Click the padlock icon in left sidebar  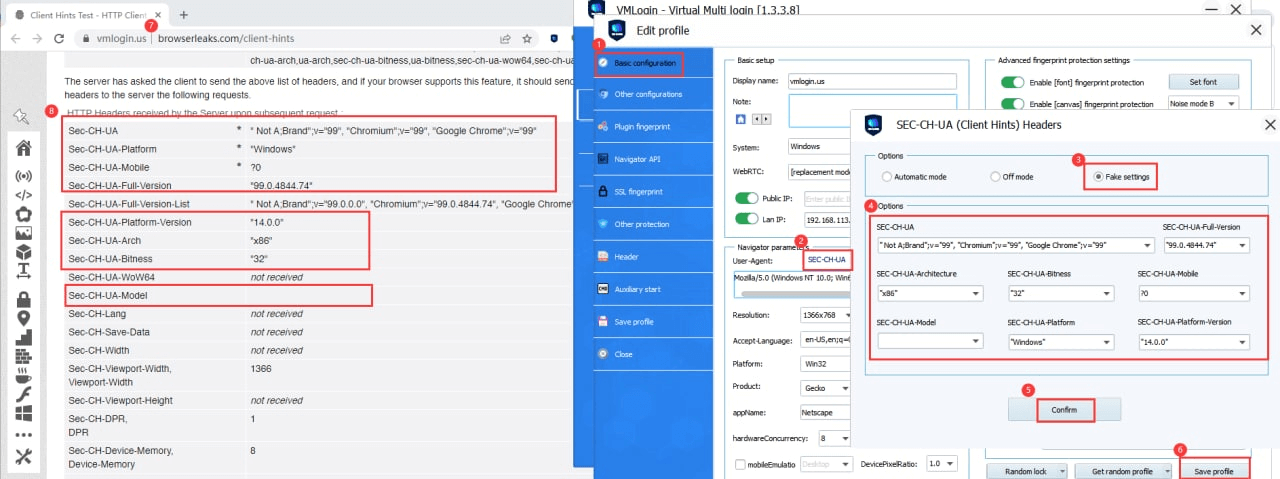[23, 299]
